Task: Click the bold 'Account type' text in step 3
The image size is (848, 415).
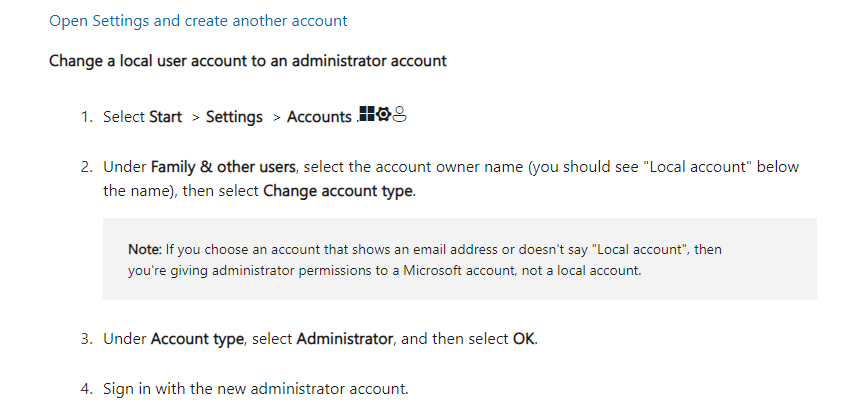Action: (197, 339)
